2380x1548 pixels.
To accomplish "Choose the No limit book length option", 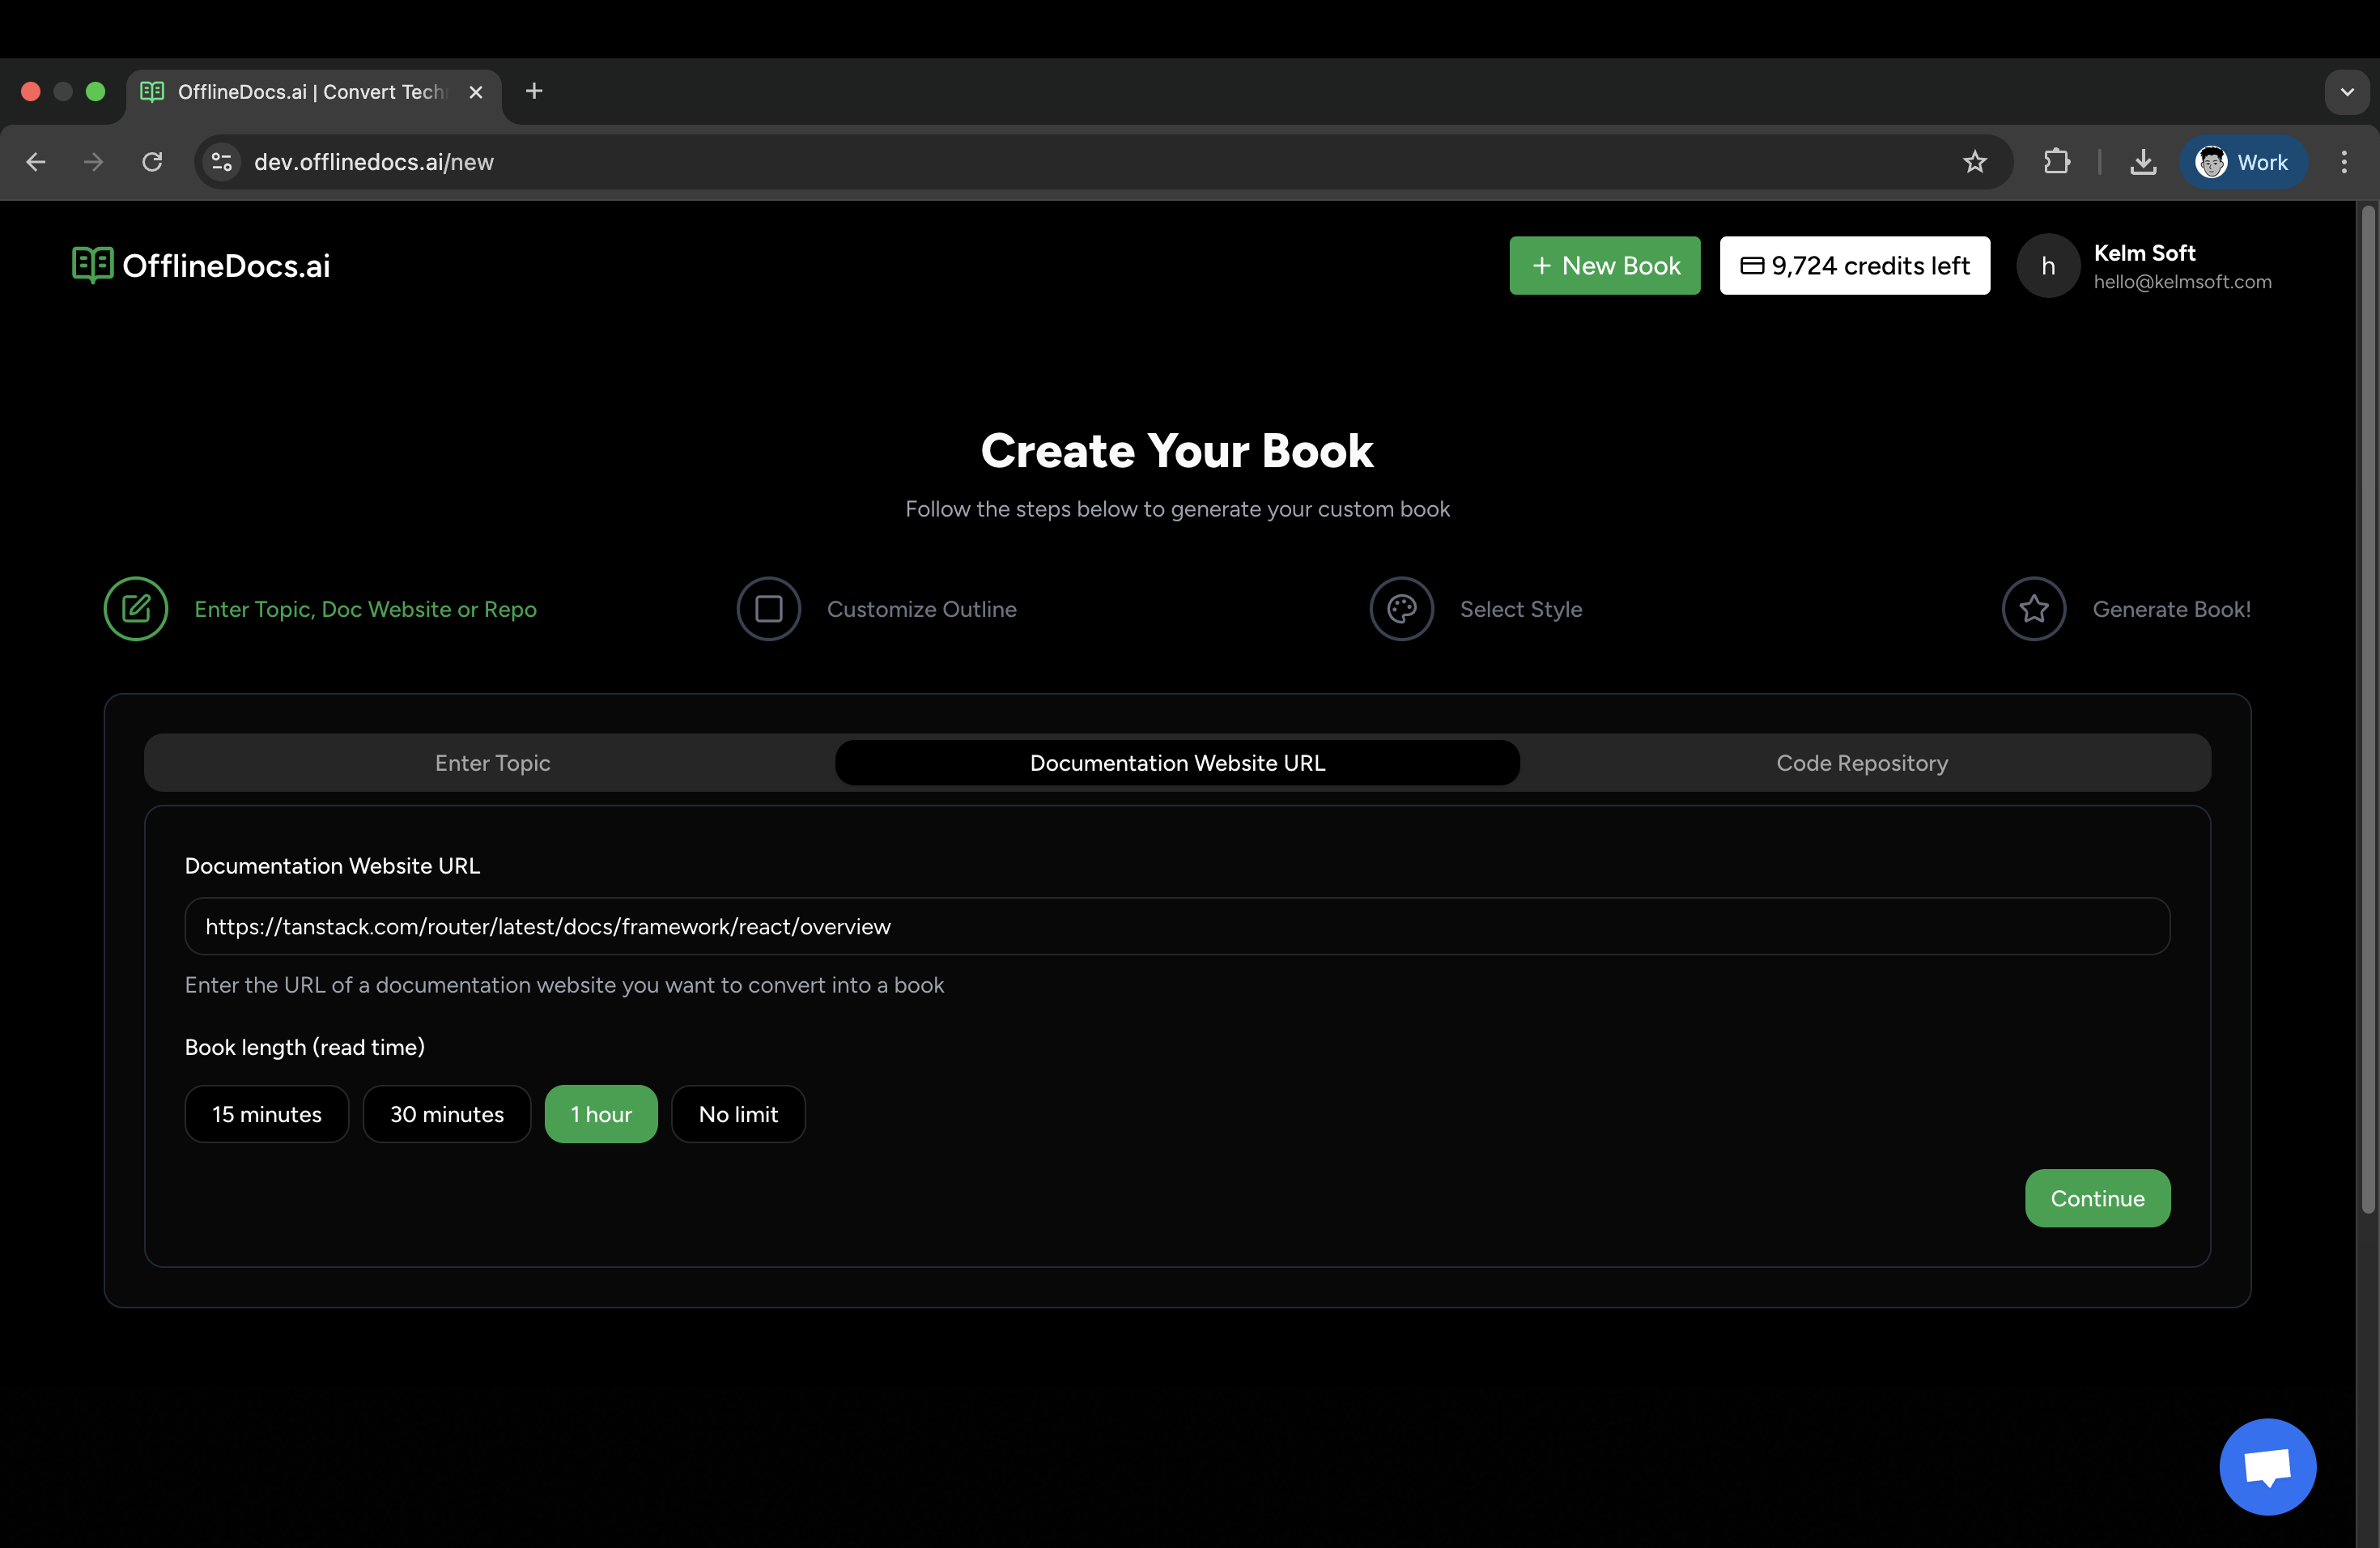I will (x=738, y=1113).
